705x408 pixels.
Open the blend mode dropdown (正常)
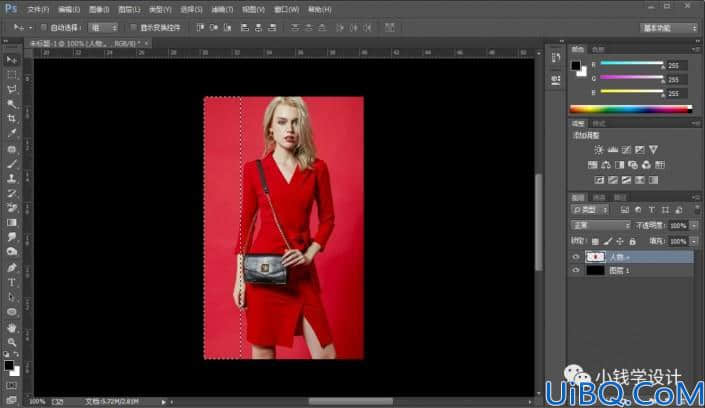(600, 225)
